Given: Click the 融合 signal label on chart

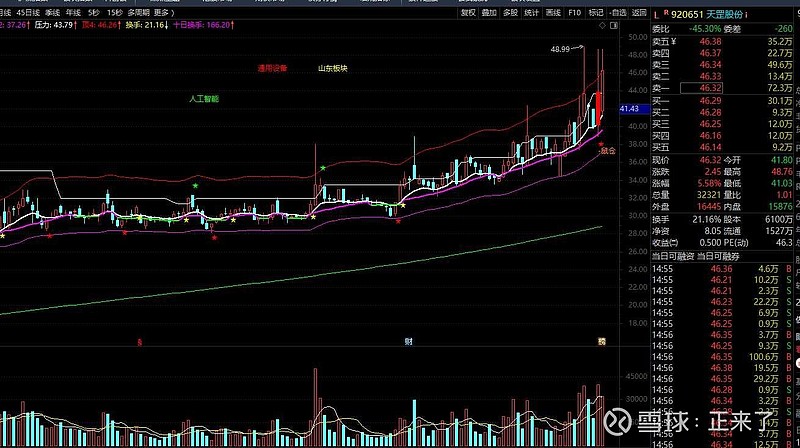Looking at the screenshot, I should (x=608, y=151).
